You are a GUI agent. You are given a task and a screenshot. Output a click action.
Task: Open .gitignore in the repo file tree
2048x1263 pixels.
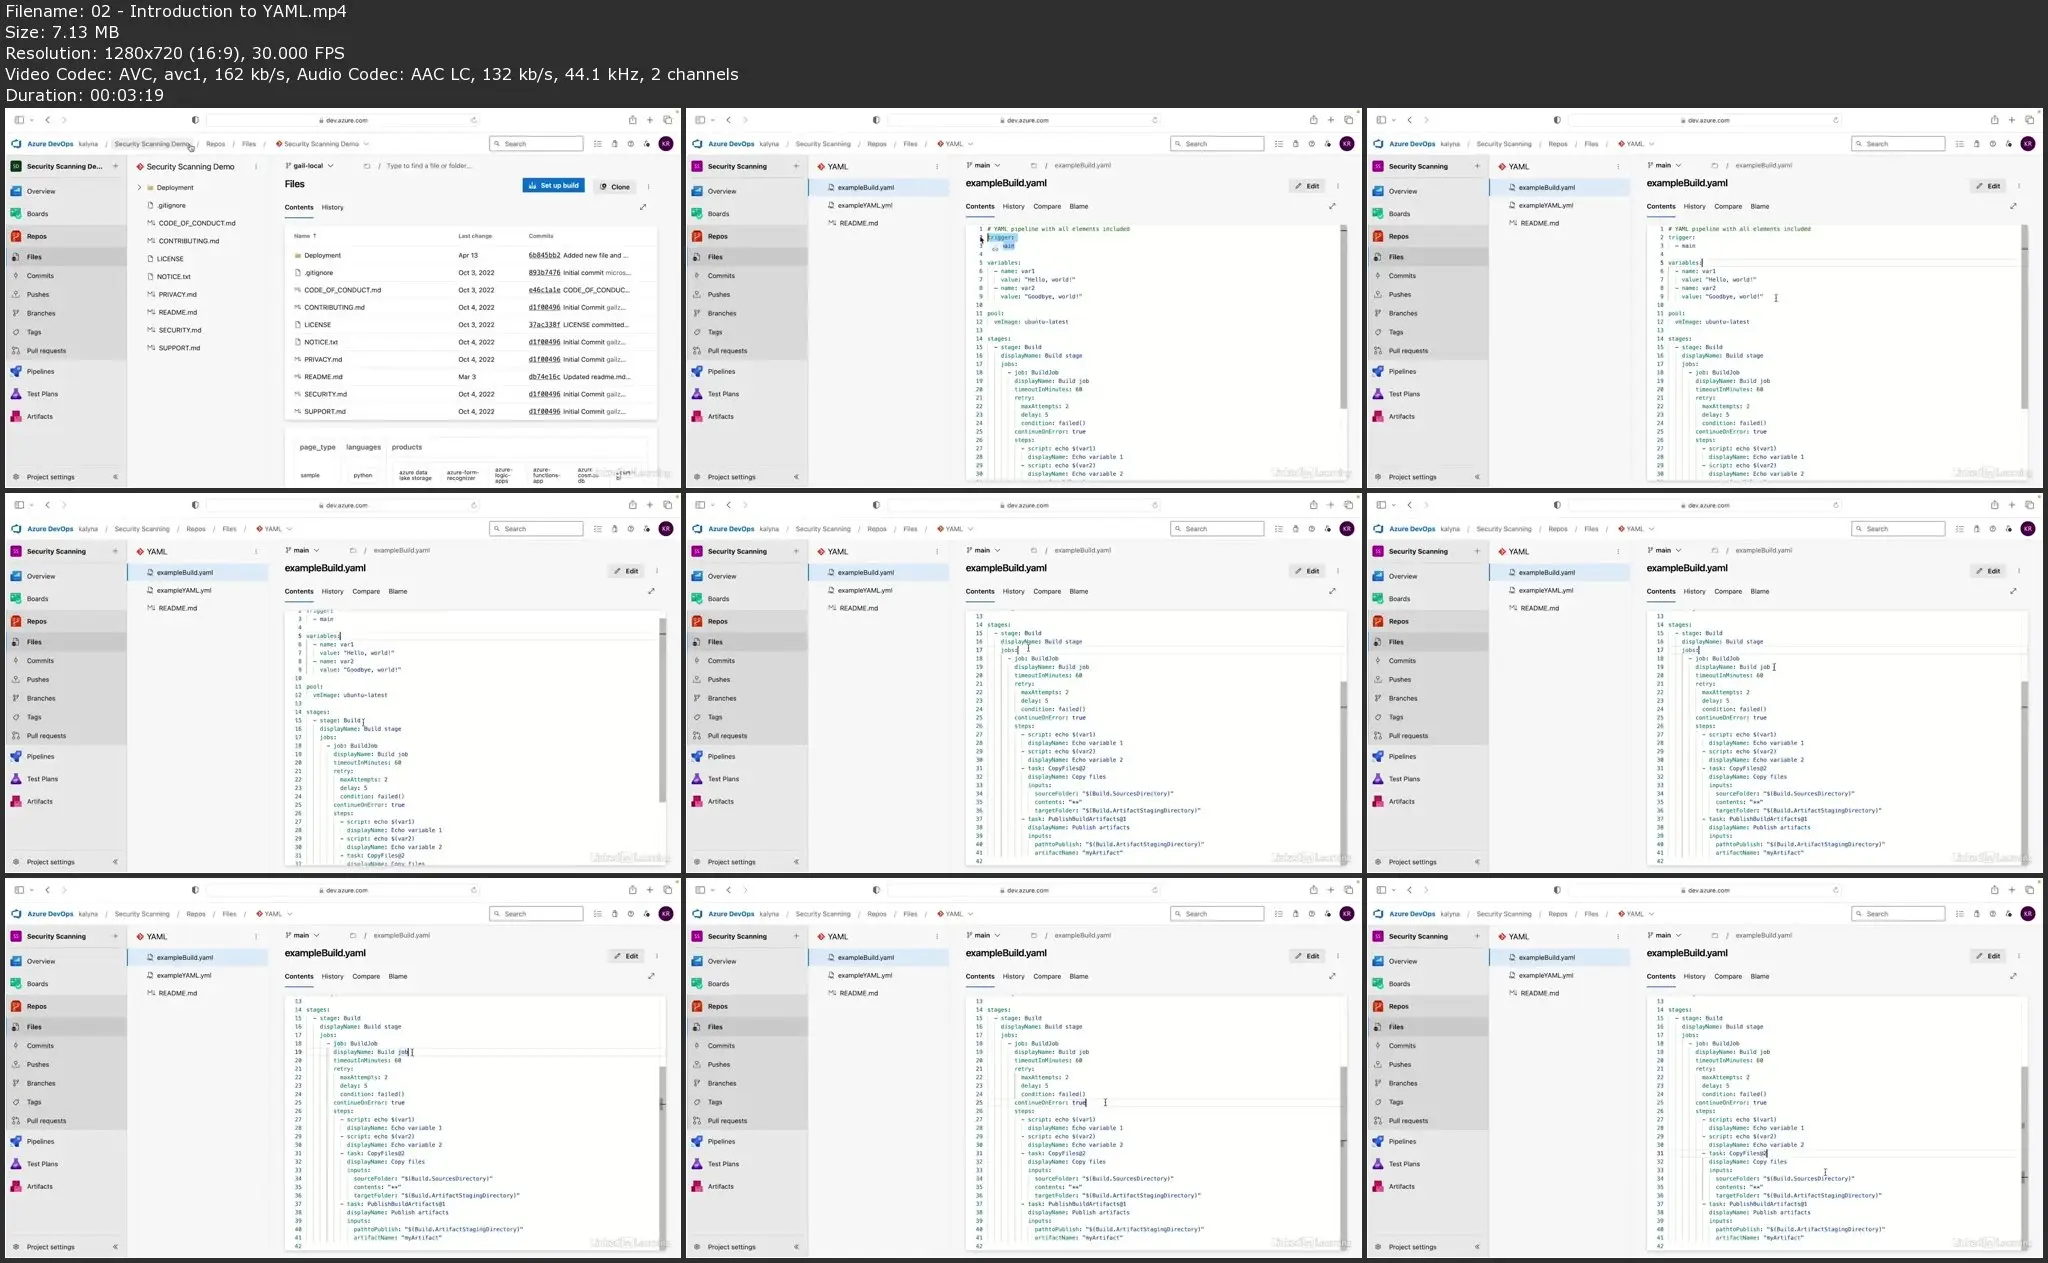(171, 205)
